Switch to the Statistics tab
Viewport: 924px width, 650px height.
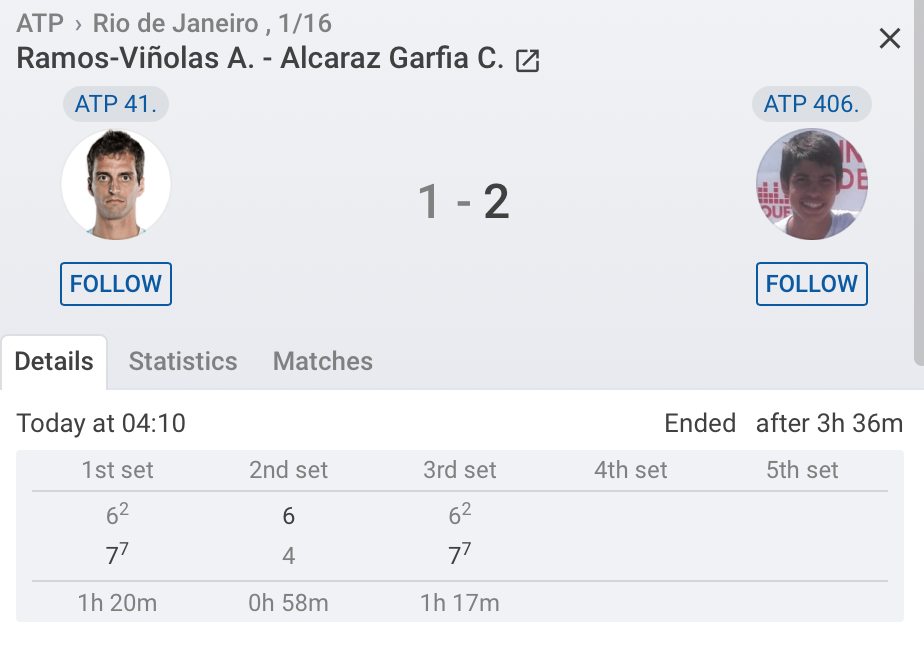pos(183,362)
